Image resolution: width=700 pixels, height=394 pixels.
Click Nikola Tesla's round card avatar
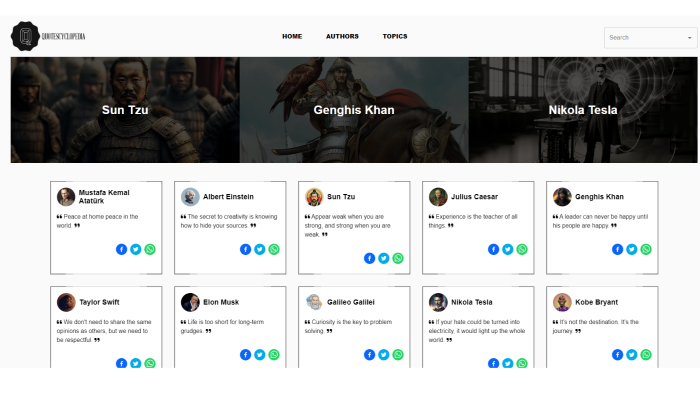(438, 302)
